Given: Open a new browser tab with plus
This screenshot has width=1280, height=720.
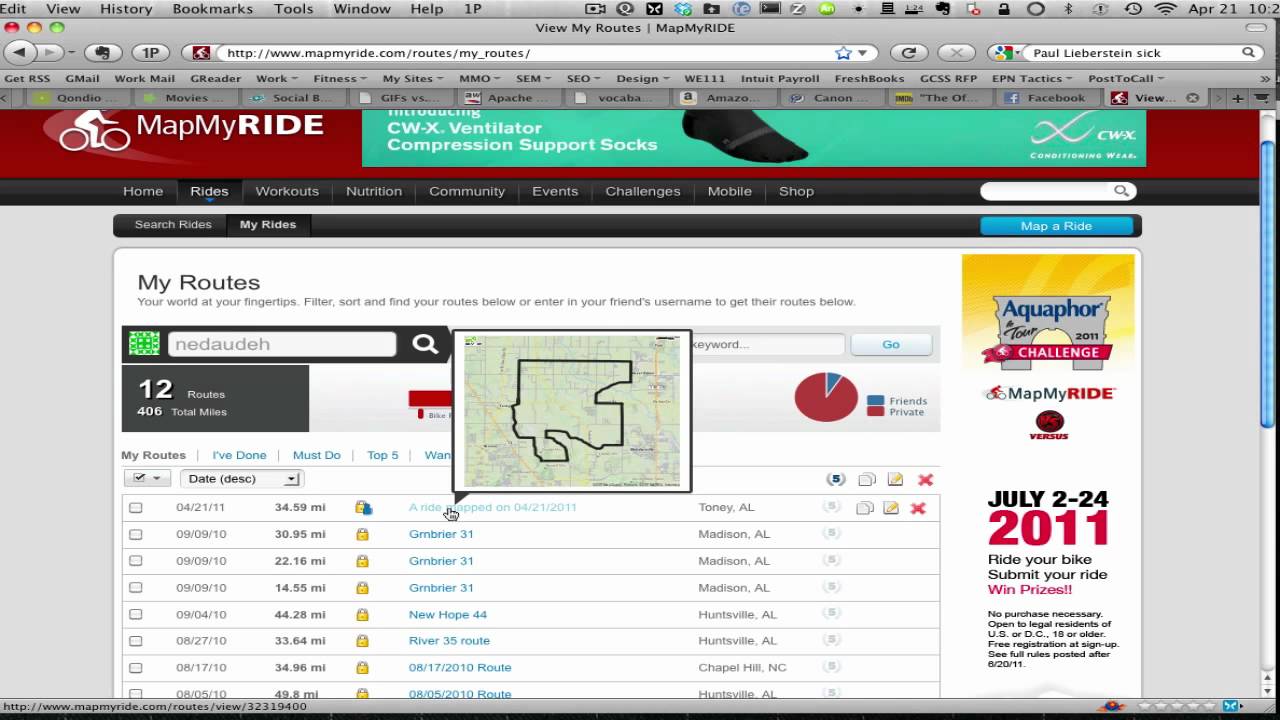Looking at the screenshot, I should pos(1238,98).
